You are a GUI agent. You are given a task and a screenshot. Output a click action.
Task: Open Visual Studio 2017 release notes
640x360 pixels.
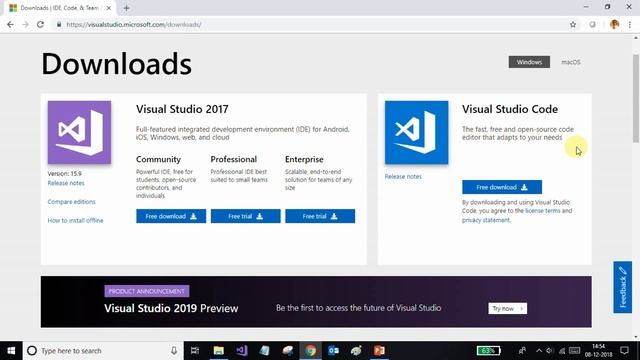point(66,183)
